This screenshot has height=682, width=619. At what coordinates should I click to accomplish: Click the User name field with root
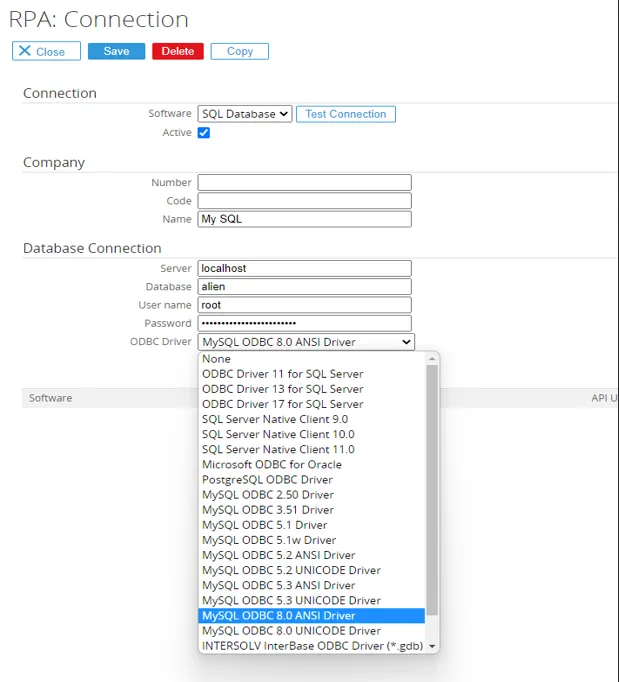[x=304, y=305]
